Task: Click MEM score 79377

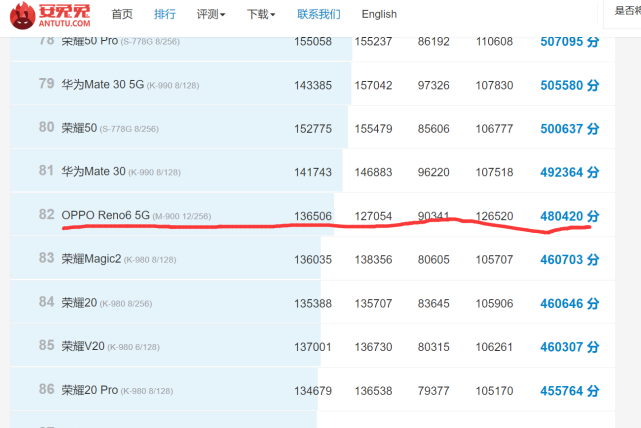Action: tap(433, 391)
